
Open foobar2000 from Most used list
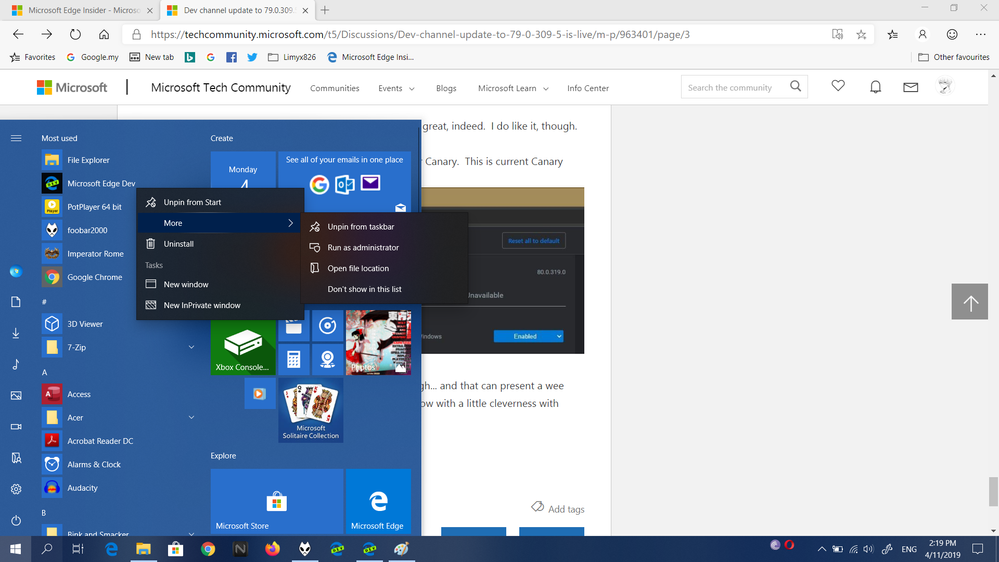[87, 230]
